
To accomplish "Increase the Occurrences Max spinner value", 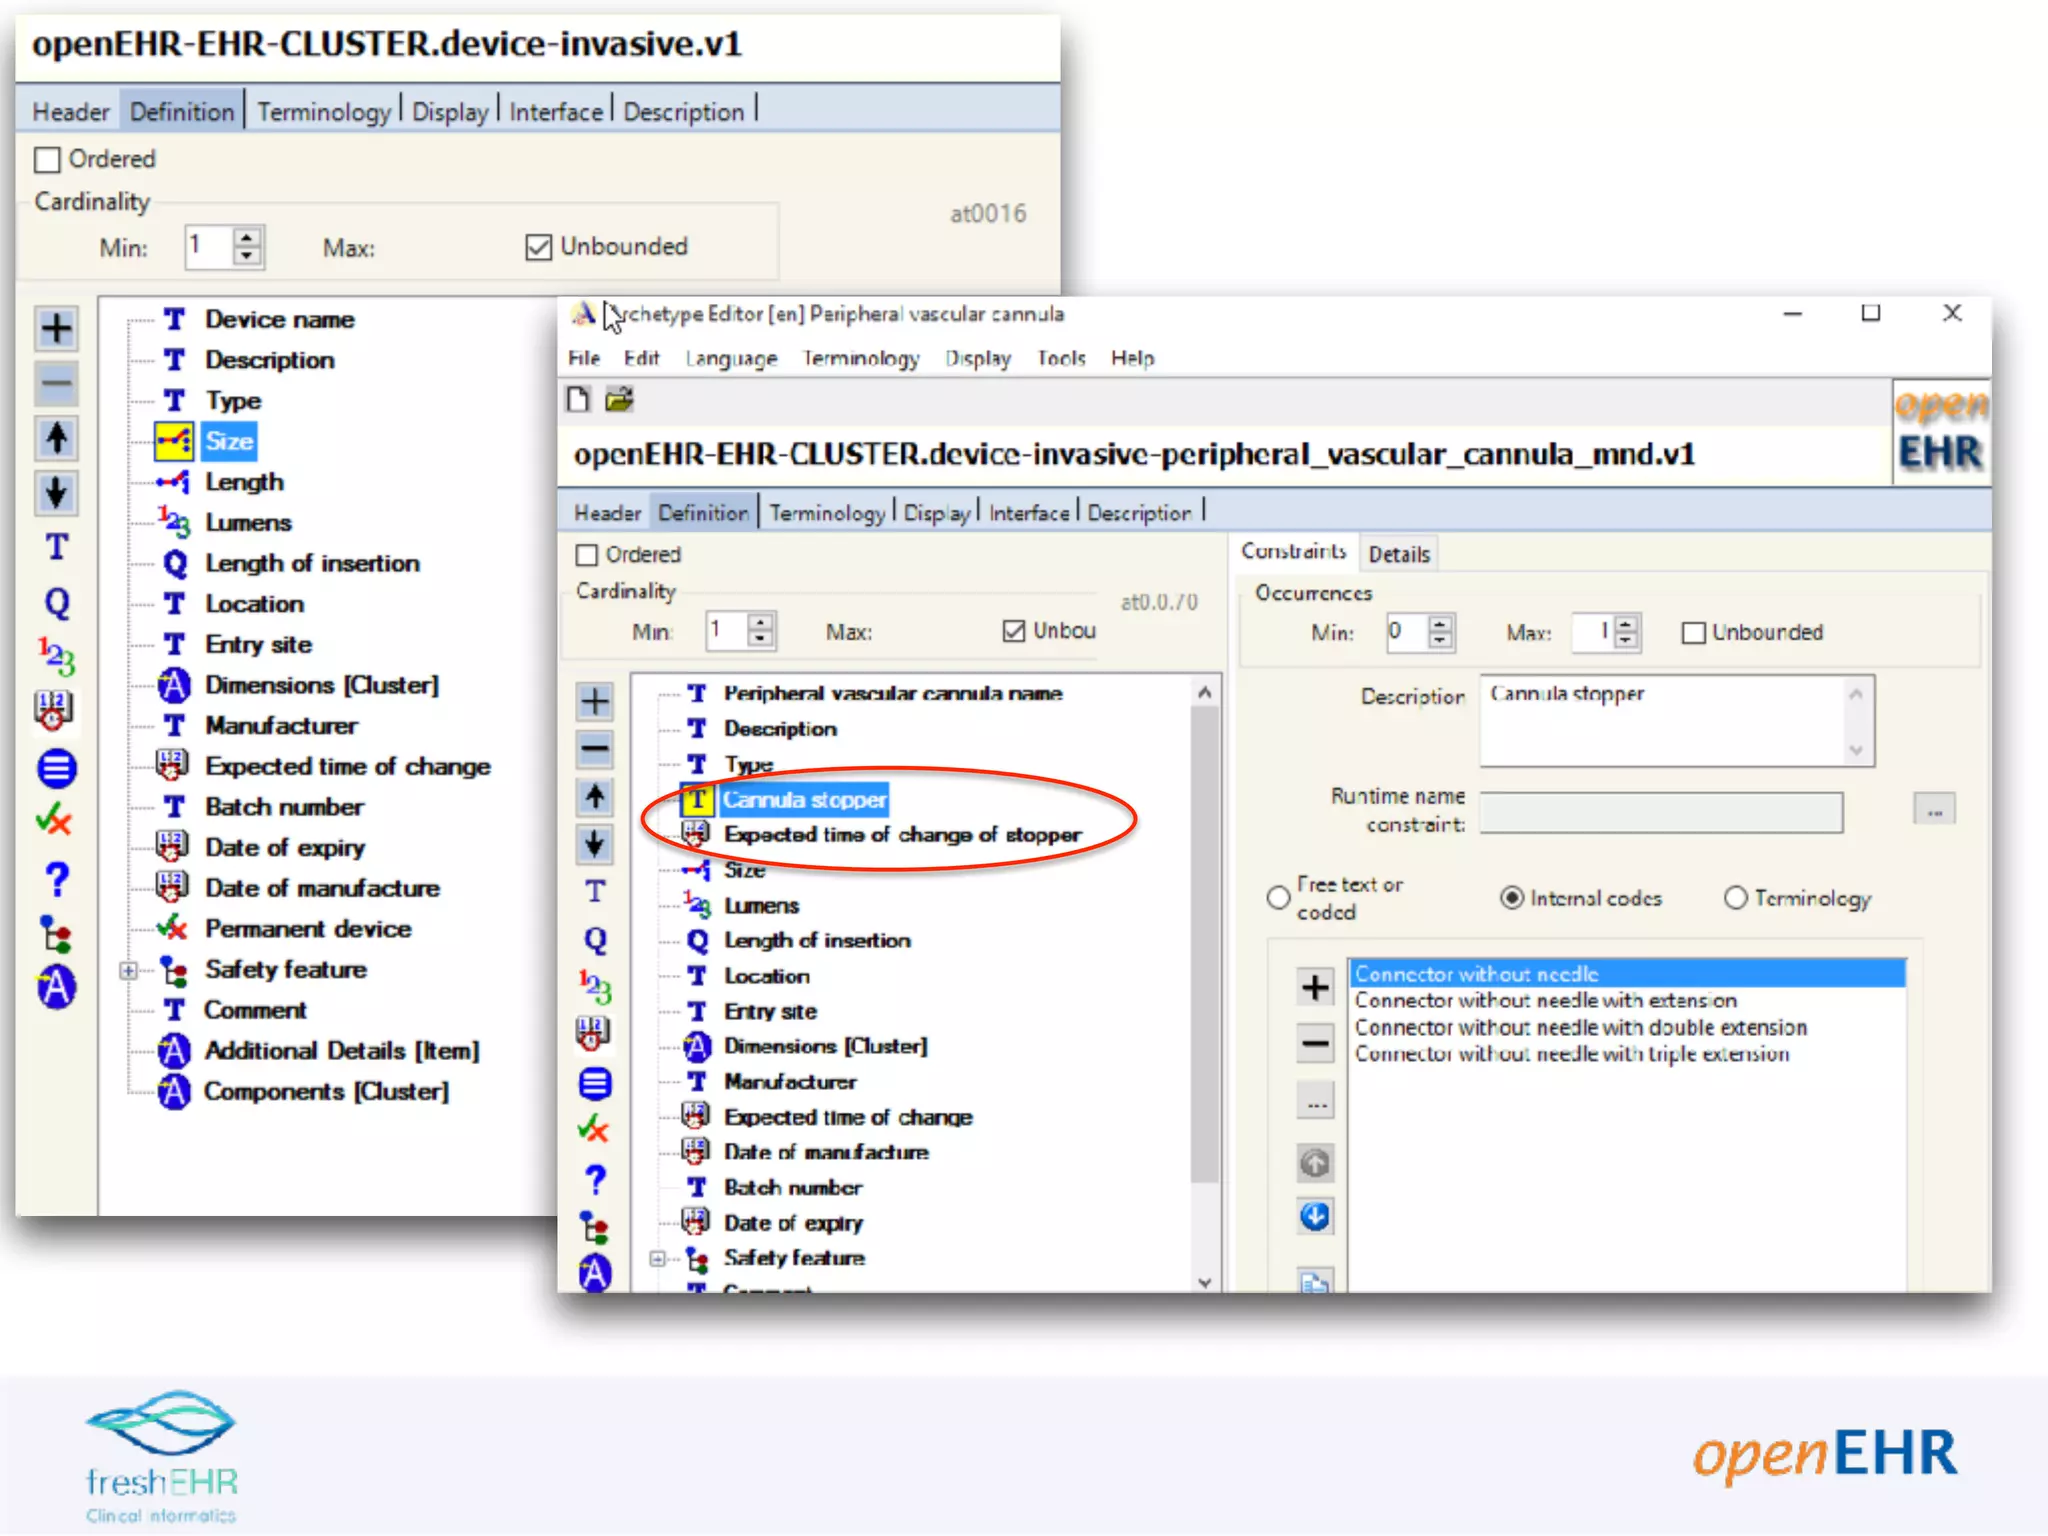I will tap(1626, 625).
